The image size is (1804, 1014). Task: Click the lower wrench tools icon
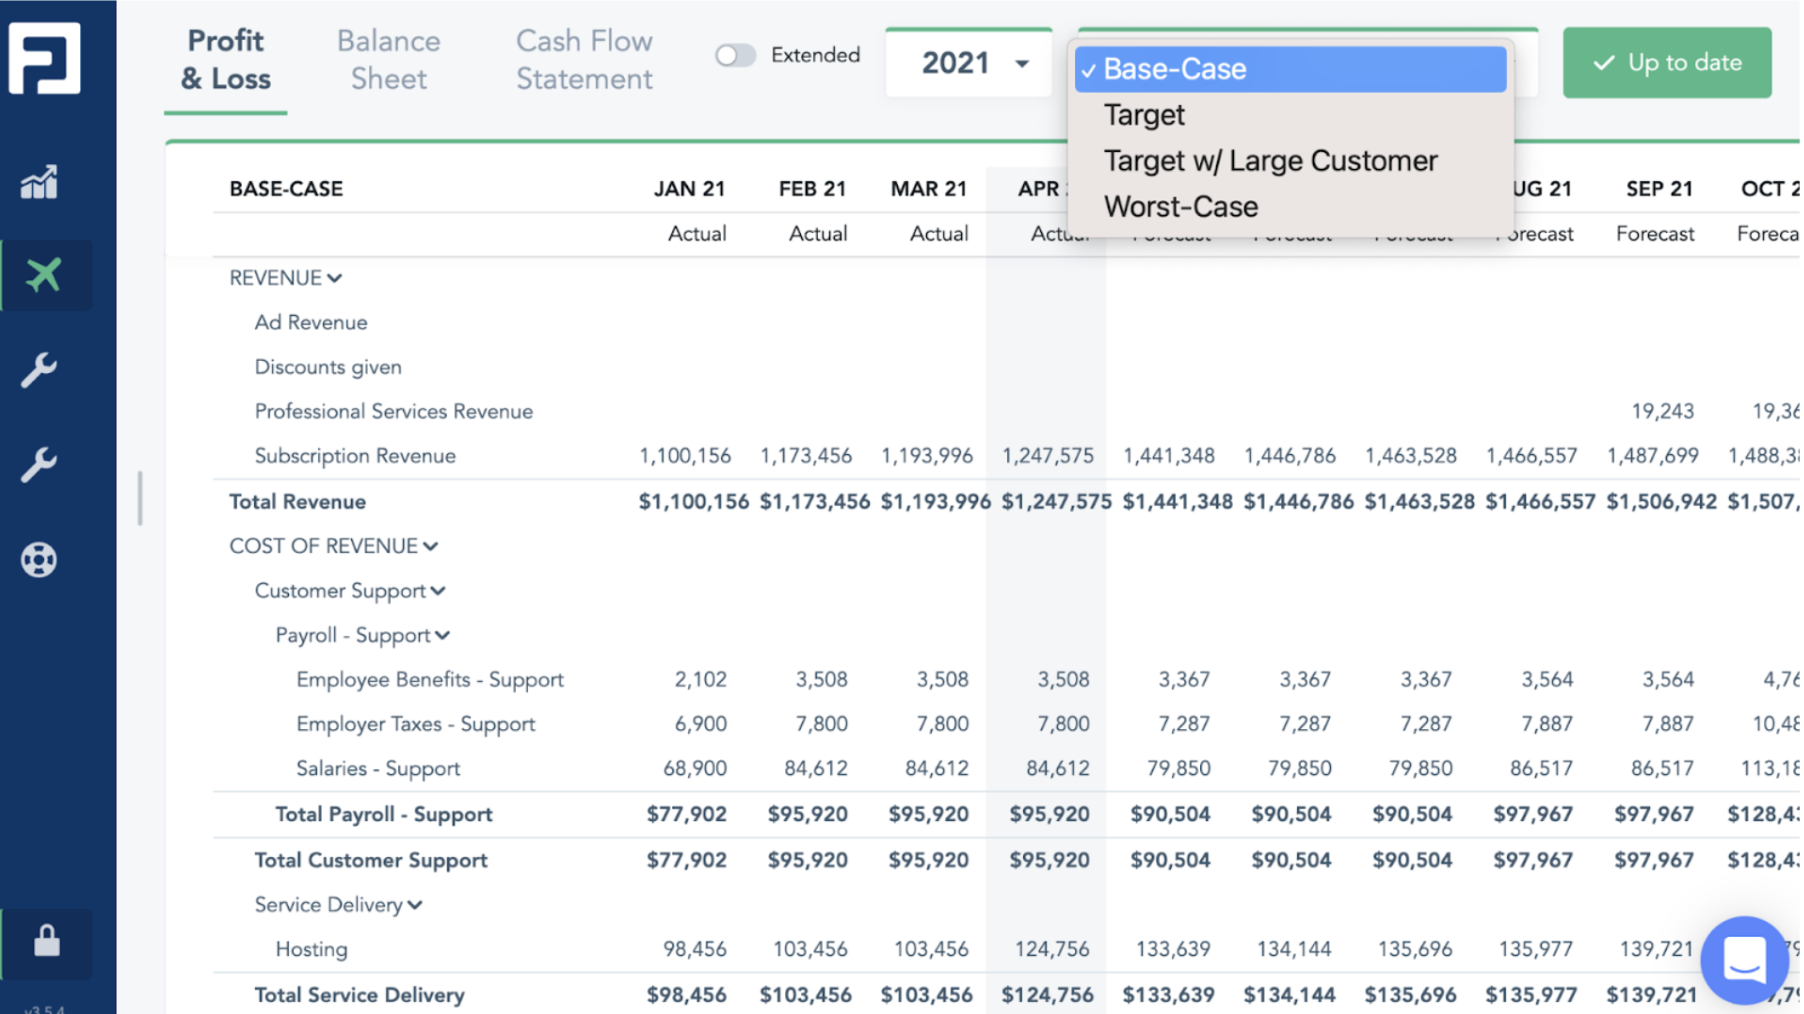[39, 465]
